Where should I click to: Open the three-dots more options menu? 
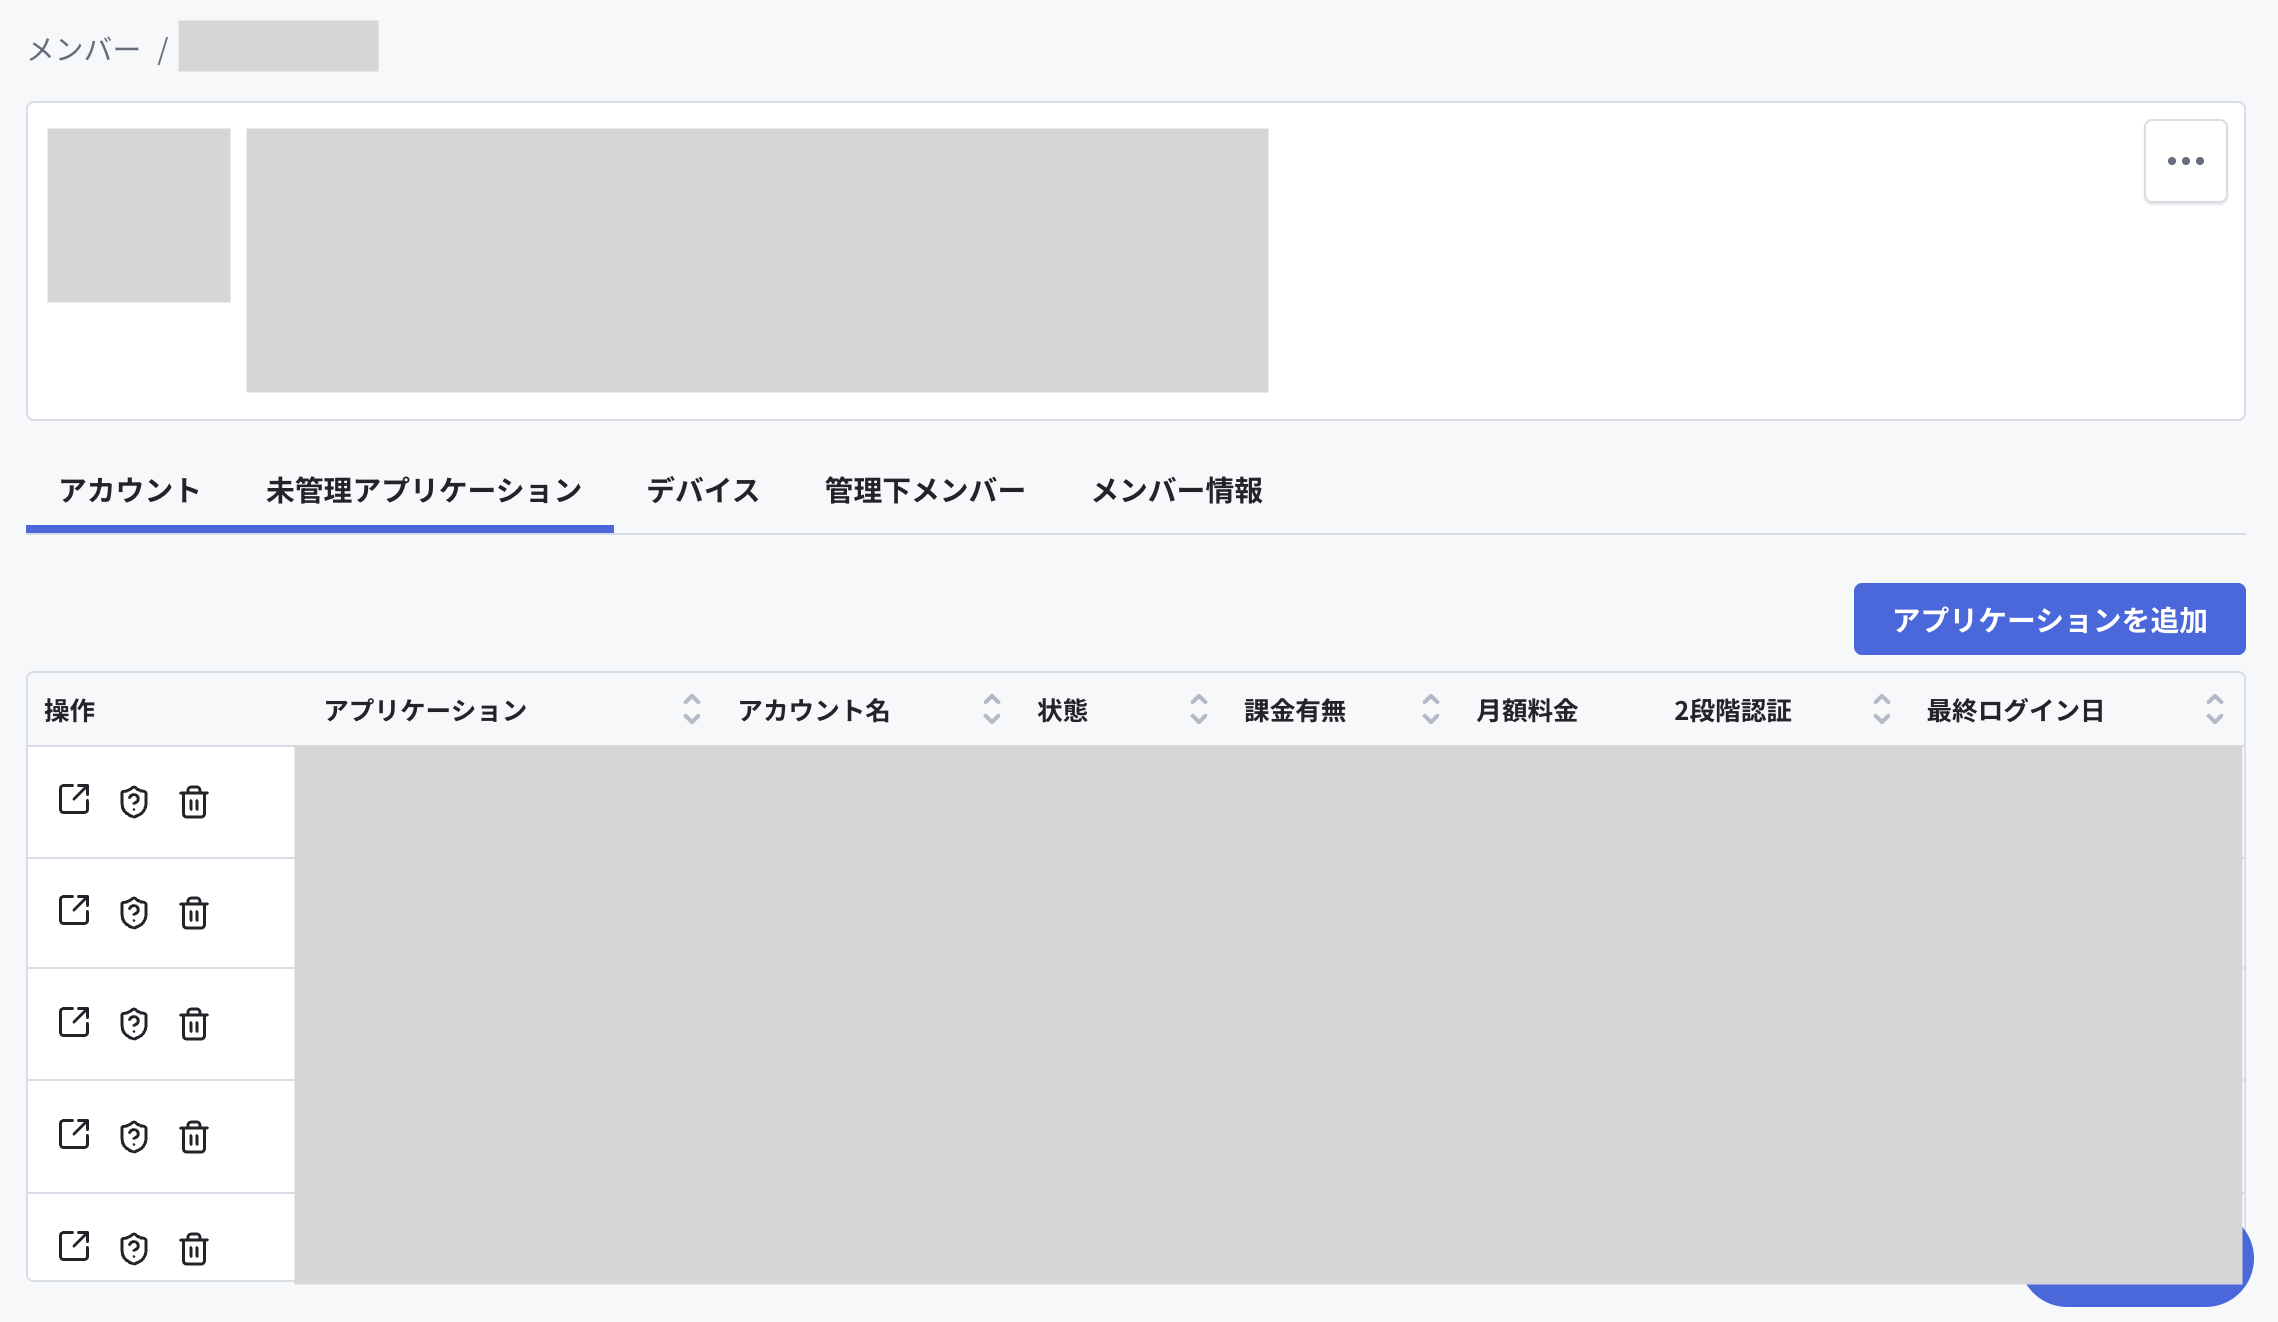pyautogui.click(x=2185, y=161)
